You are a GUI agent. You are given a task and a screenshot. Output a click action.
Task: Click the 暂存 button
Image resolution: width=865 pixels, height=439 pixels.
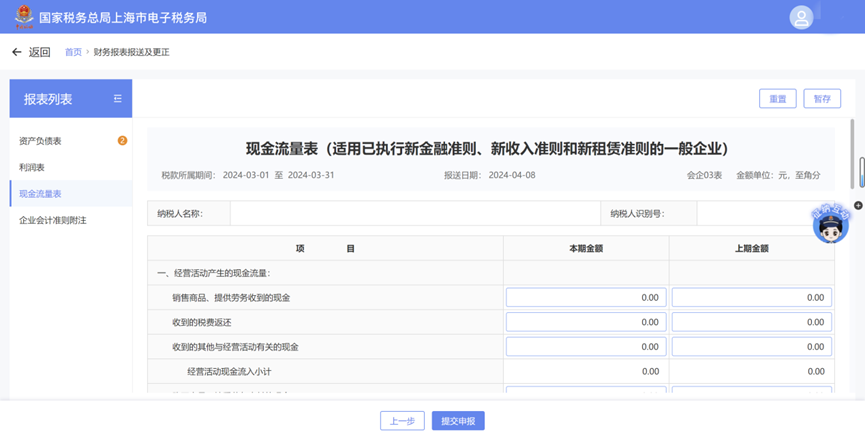click(x=822, y=99)
